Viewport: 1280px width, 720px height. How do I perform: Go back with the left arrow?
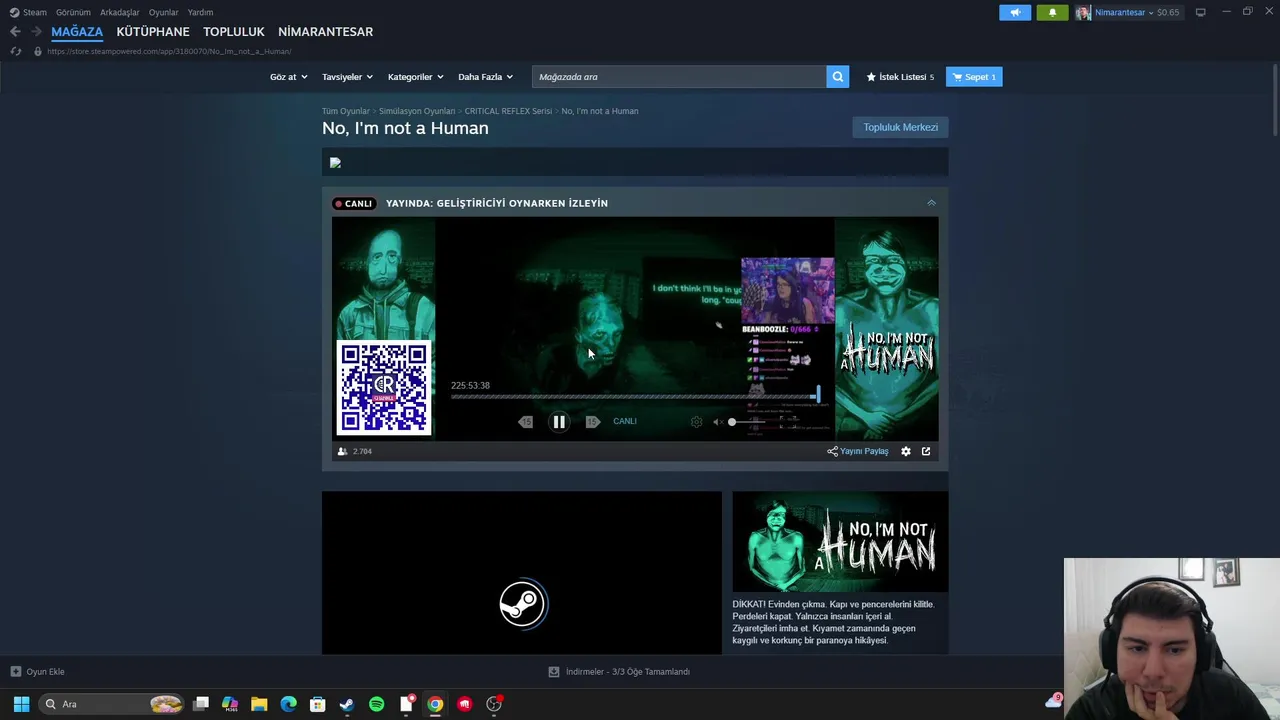tap(15, 32)
